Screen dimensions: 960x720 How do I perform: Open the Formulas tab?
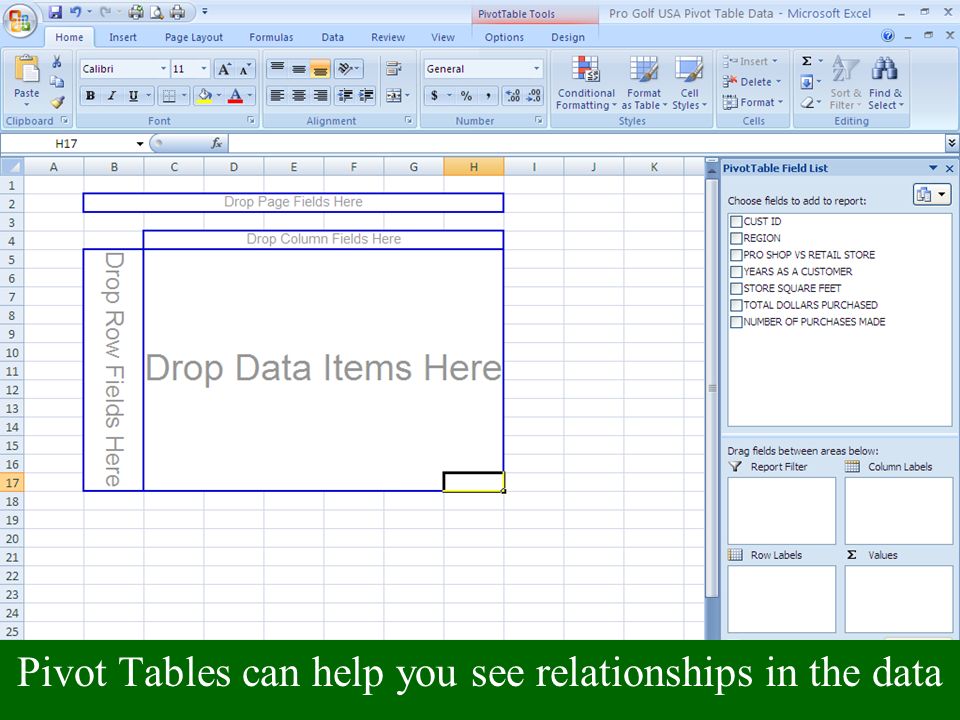pos(271,37)
